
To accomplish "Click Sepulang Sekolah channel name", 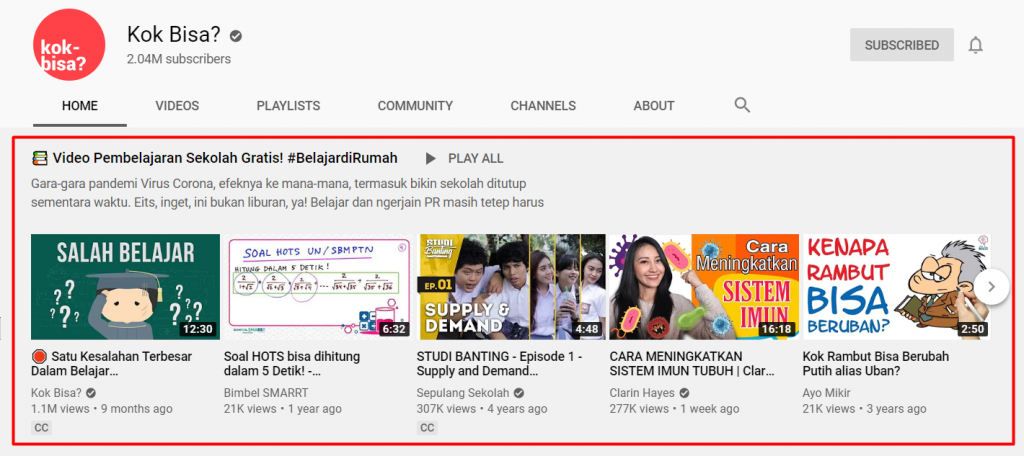I will [463, 393].
